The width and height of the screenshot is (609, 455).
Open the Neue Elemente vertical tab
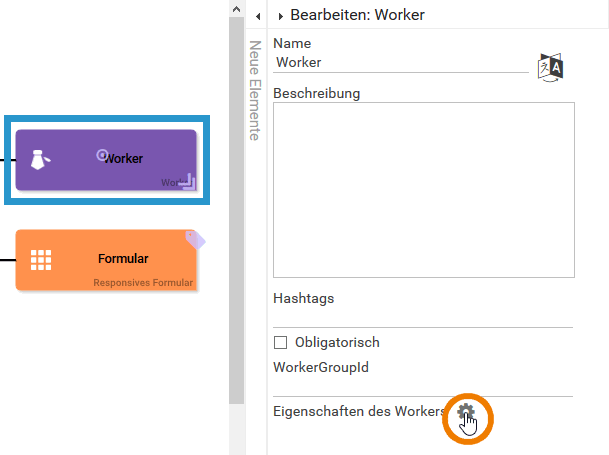[x=255, y=91]
